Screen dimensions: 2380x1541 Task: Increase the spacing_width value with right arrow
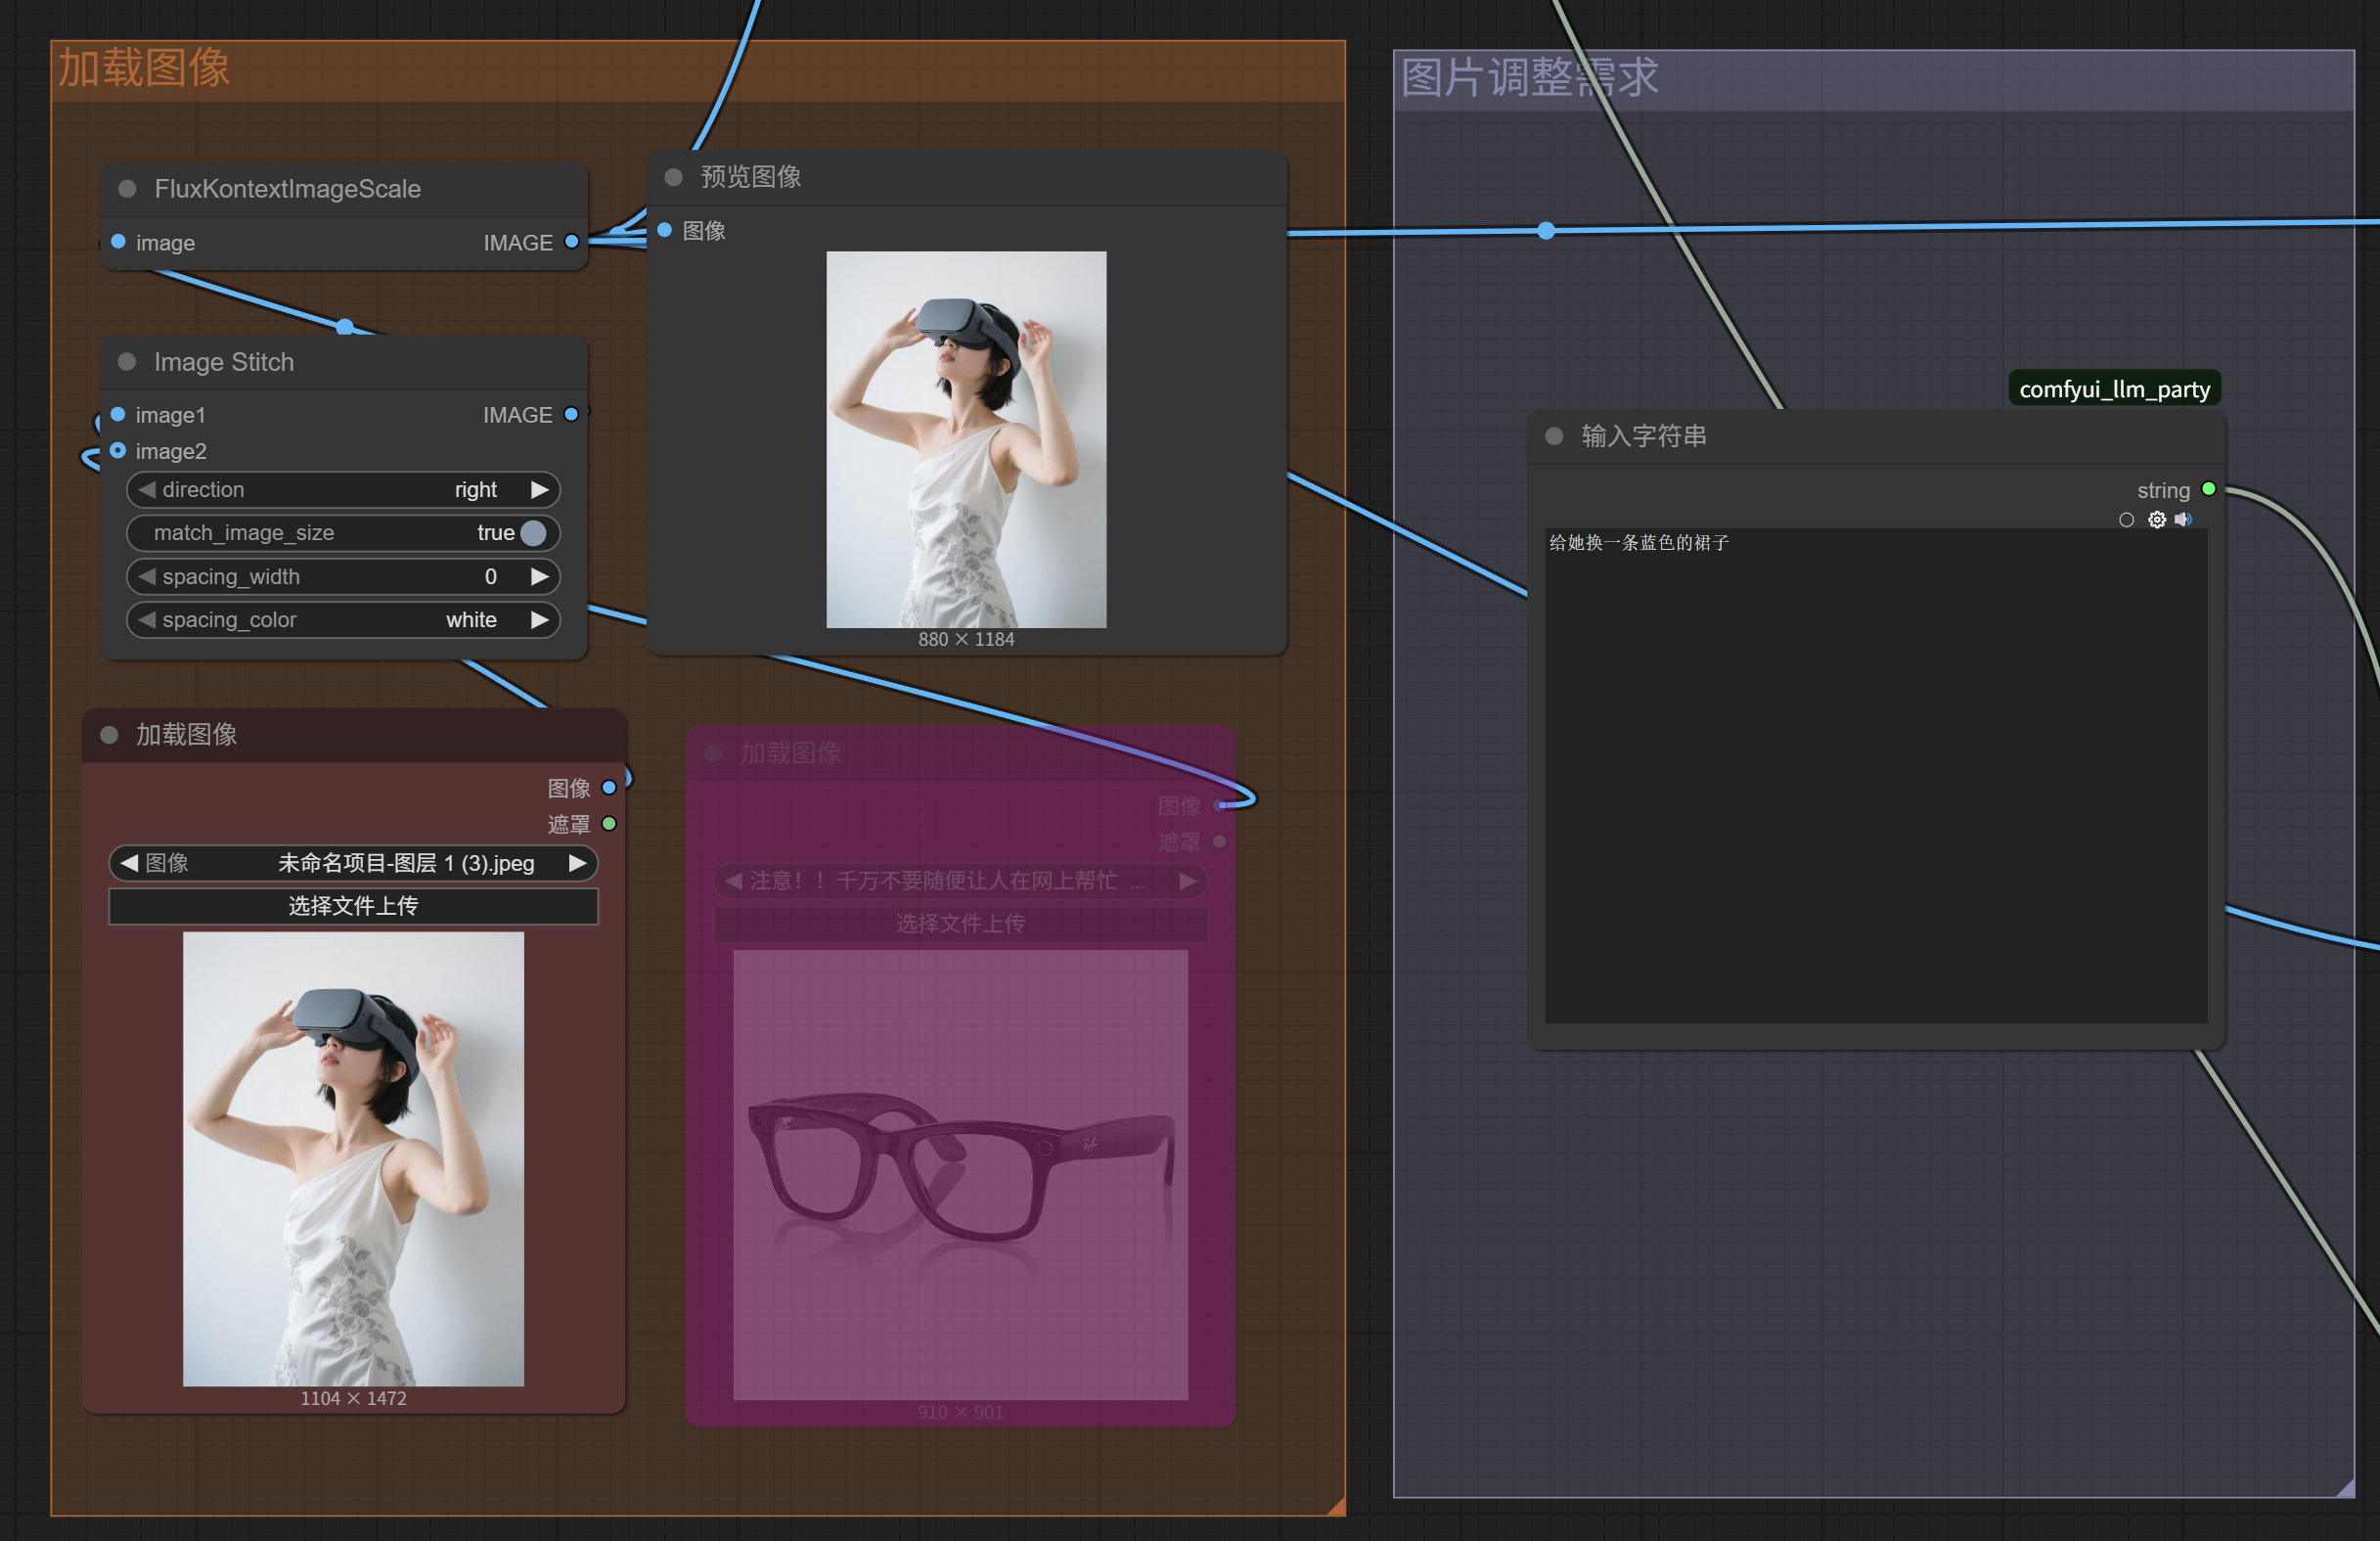540,577
